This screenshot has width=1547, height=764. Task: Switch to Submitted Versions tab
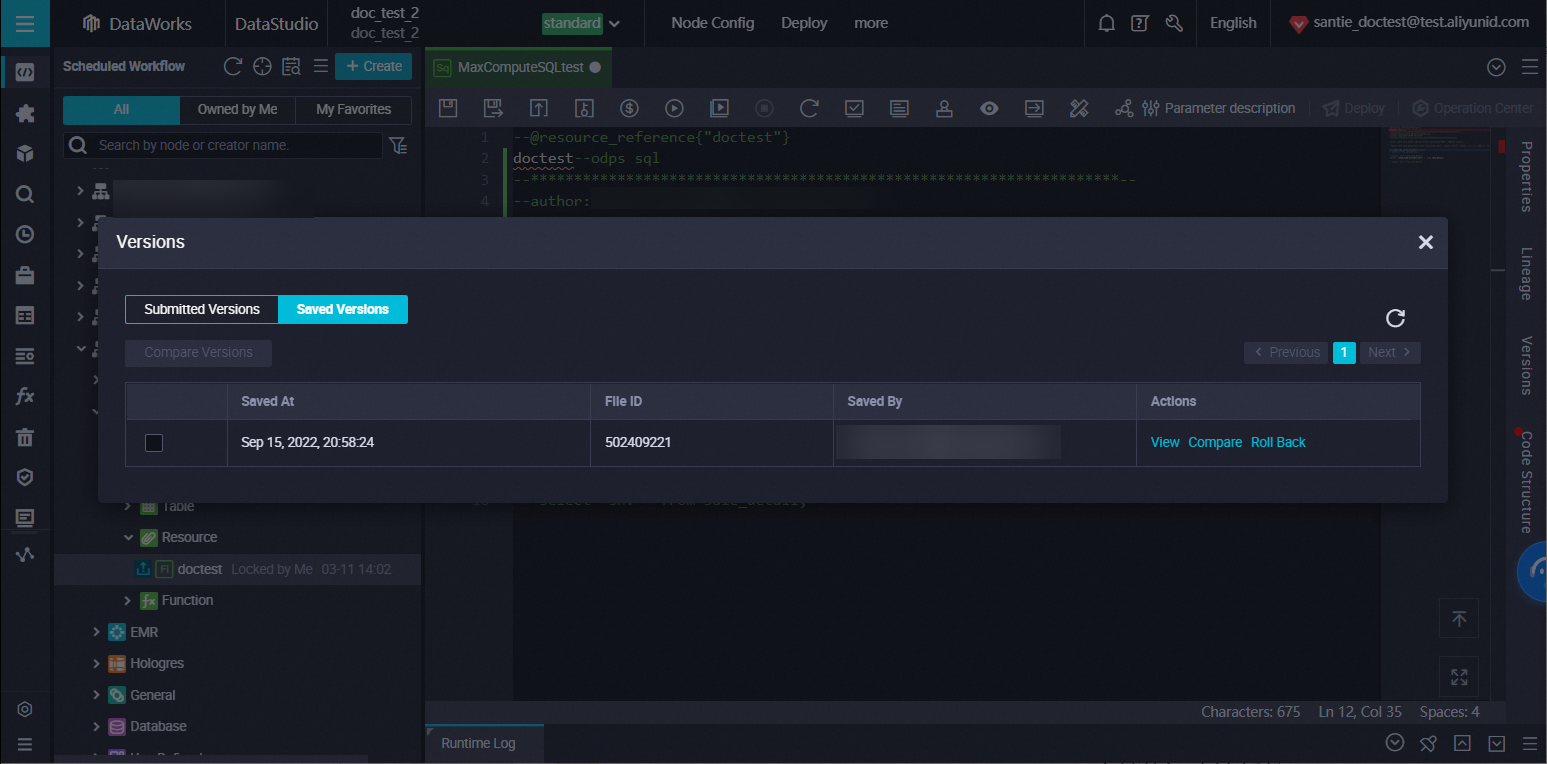pos(202,309)
